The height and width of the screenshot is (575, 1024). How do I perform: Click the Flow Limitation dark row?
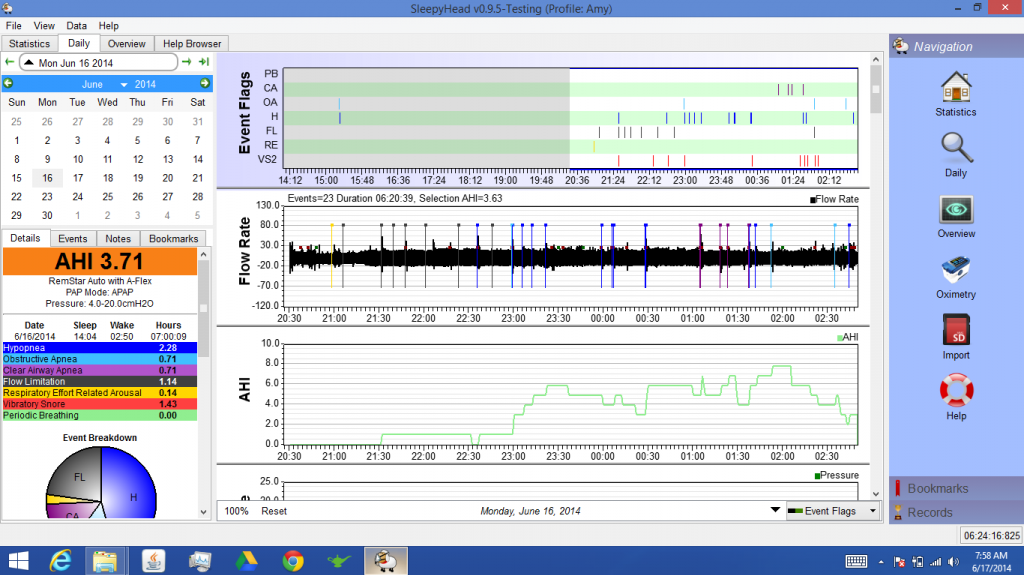pos(100,382)
